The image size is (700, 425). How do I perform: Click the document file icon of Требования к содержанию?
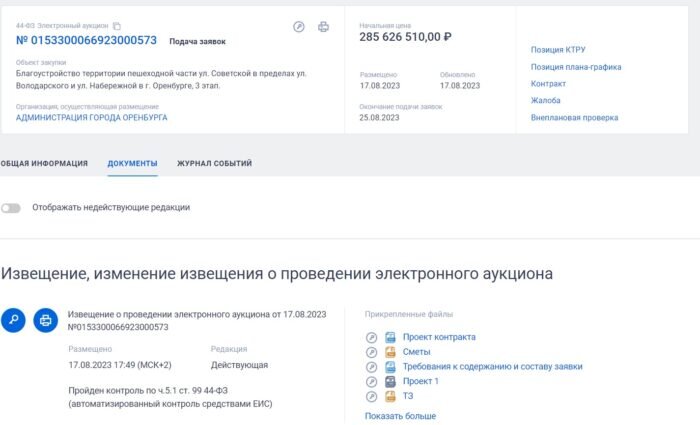(390, 367)
